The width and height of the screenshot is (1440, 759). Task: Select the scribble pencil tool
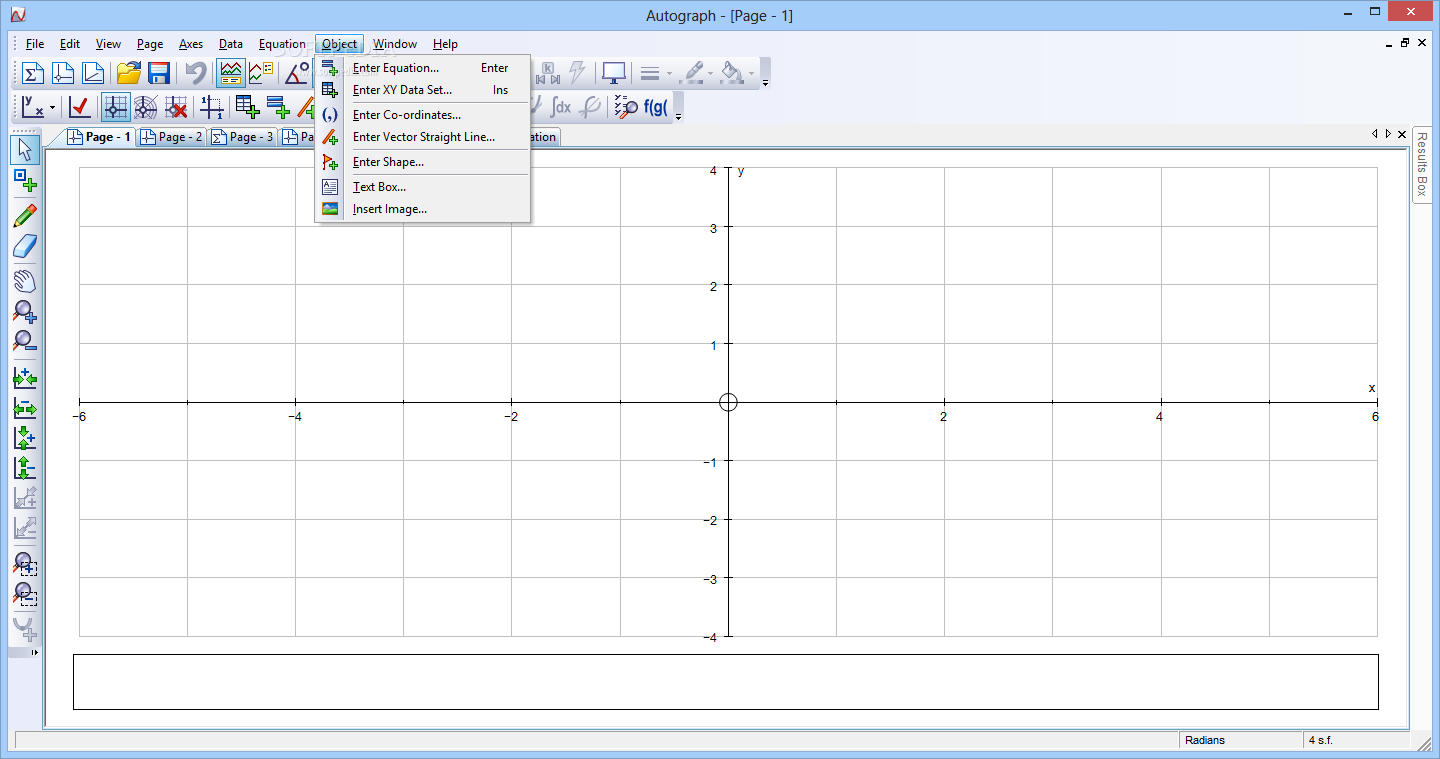click(25, 215)
